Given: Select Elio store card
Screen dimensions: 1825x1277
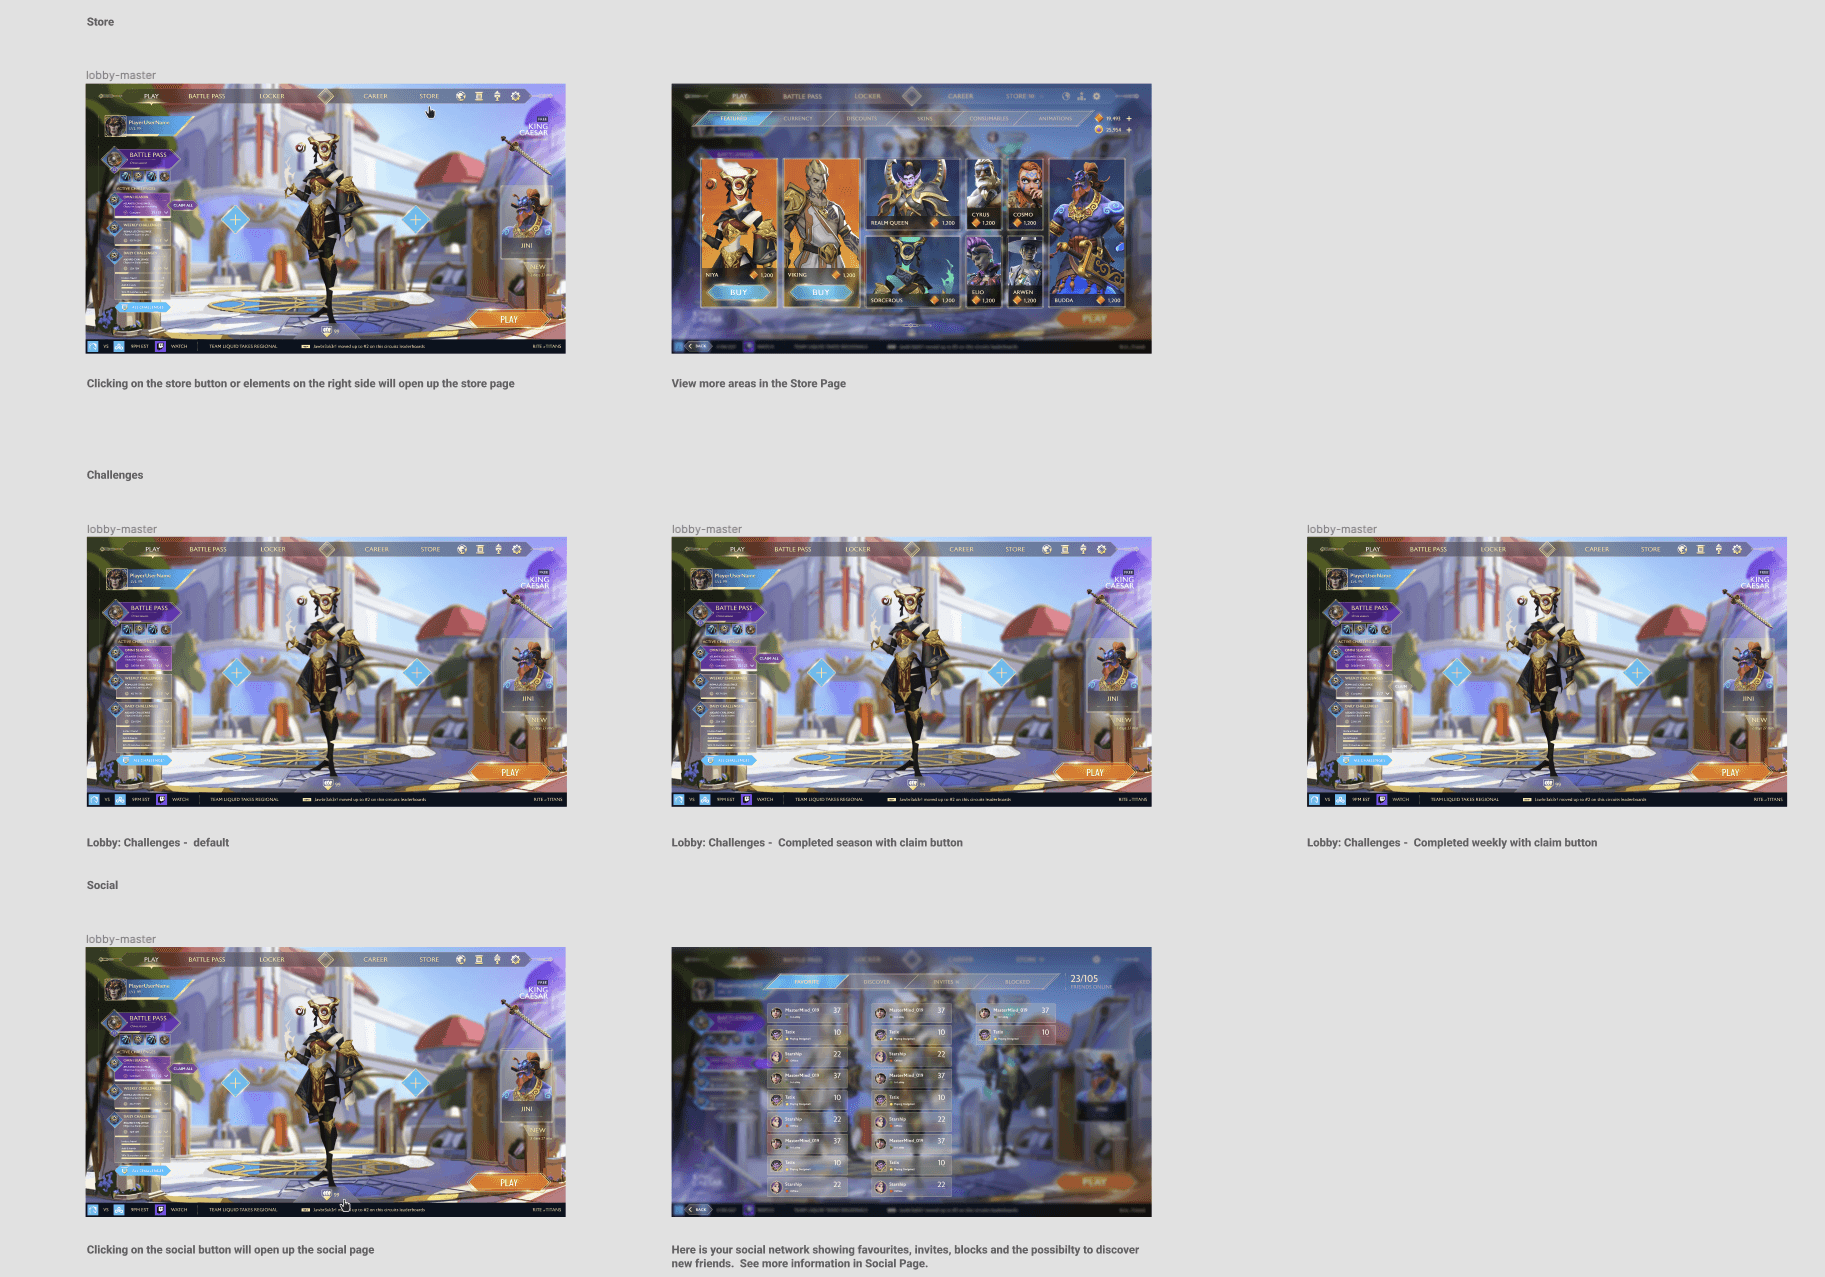Looking at the screenshot, I should pos(983,270).
